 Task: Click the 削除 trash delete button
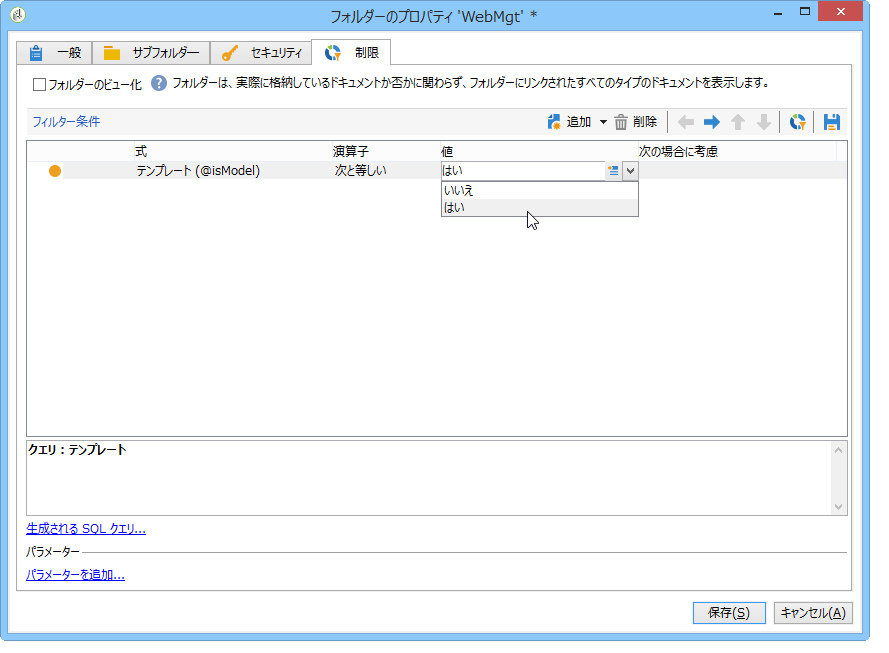[636, 122]
